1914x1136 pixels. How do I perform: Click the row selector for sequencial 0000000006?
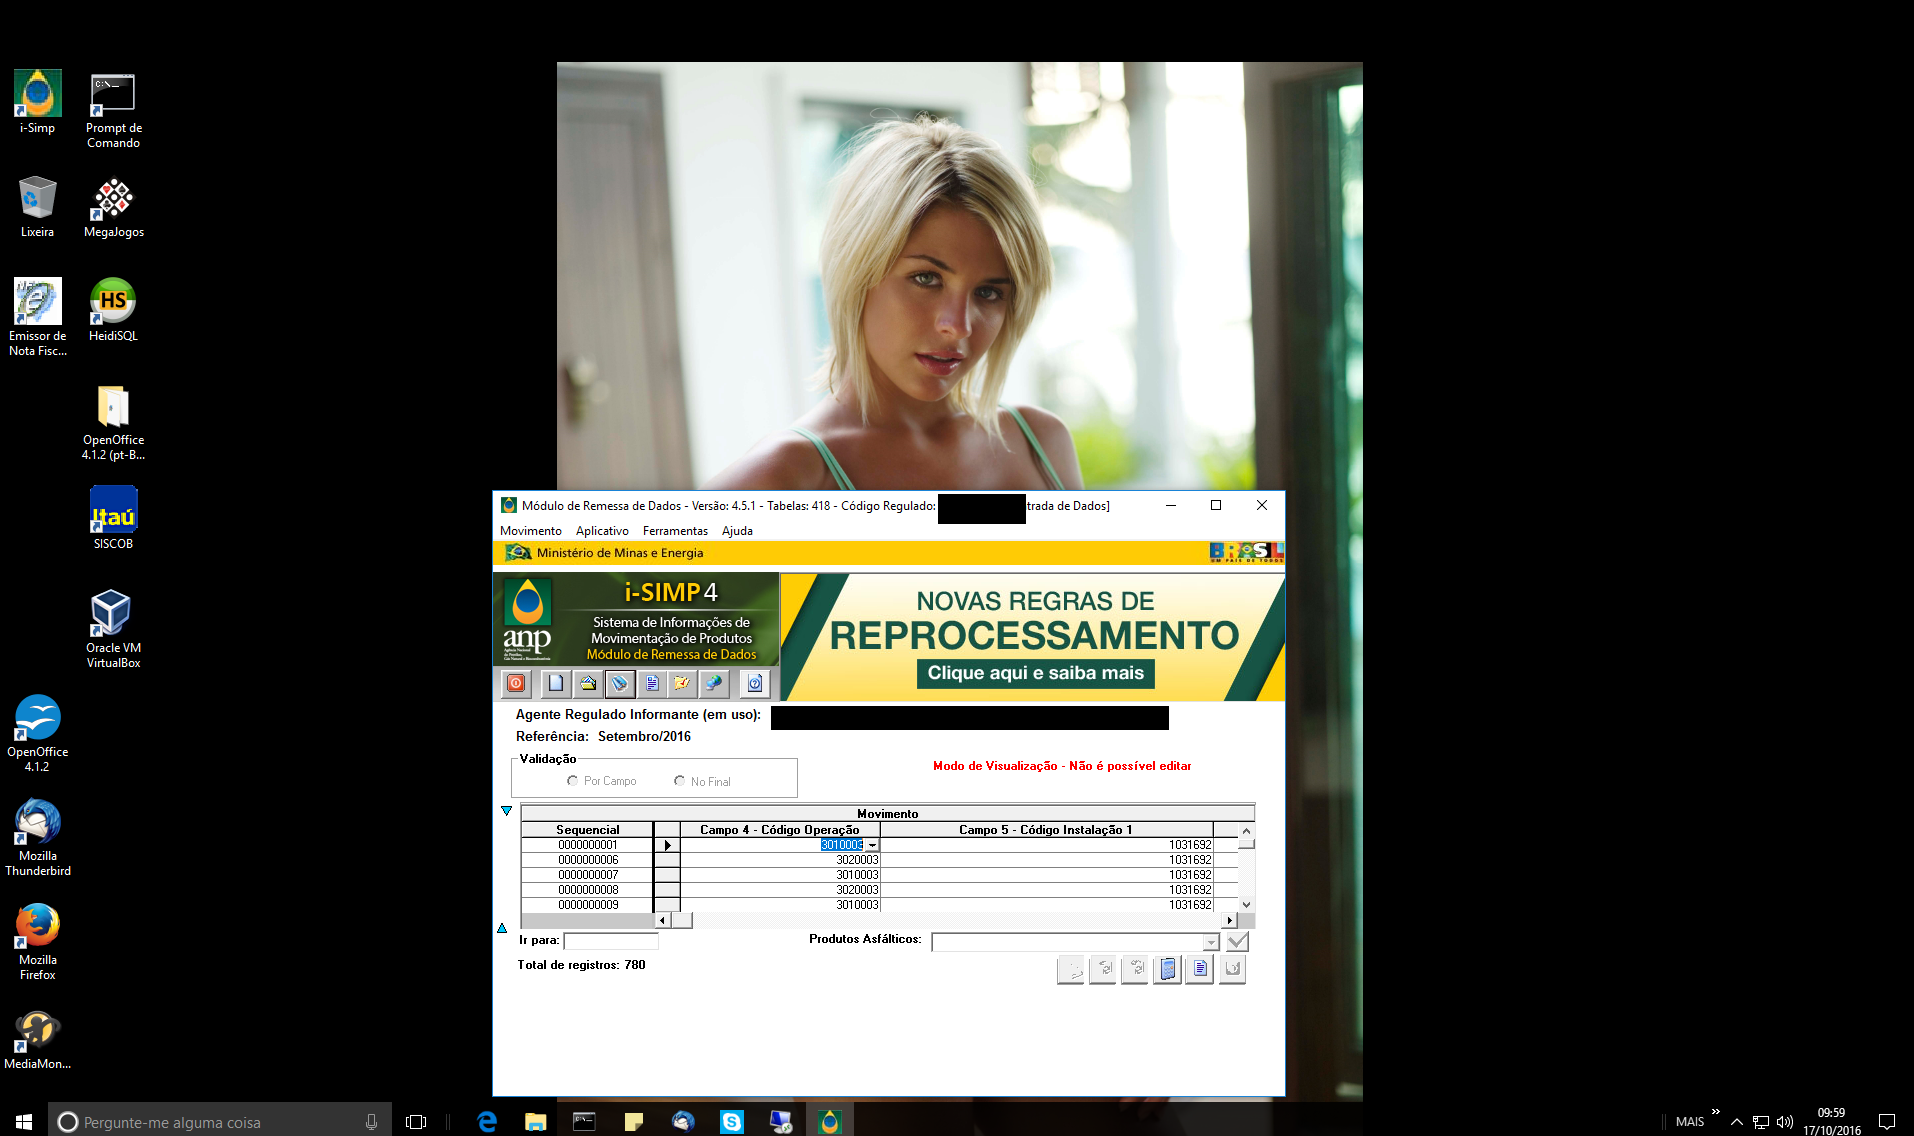click(x=666, y=860)
